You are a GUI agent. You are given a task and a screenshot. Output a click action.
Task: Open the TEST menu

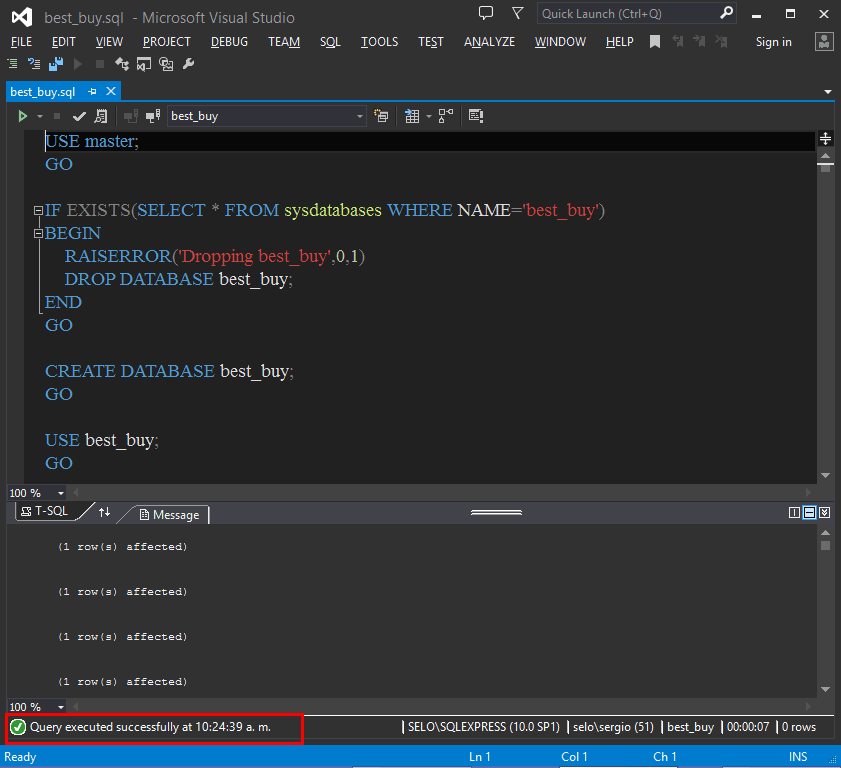point(431,42)
